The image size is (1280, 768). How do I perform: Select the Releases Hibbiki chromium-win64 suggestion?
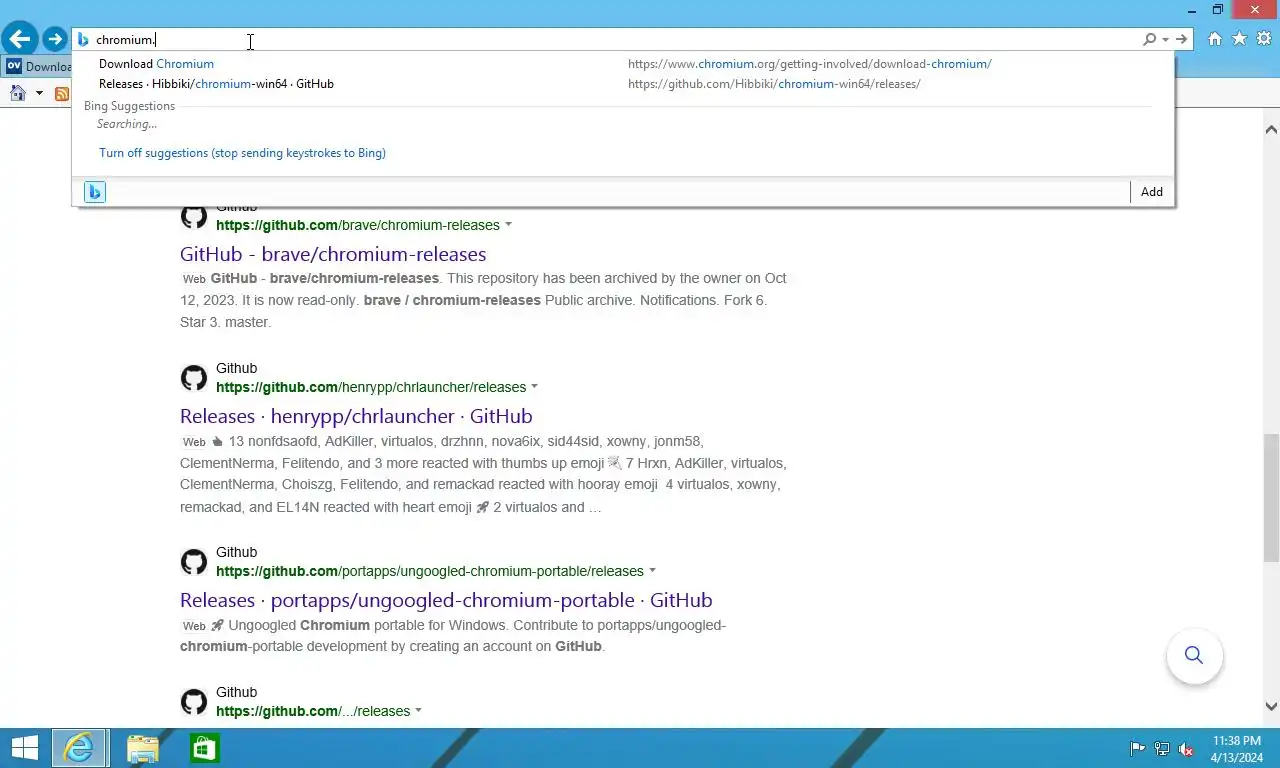[622, 84]
